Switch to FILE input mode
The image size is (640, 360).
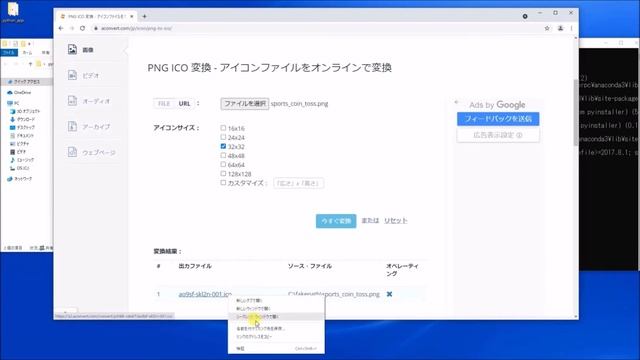(x=164, y=104)
